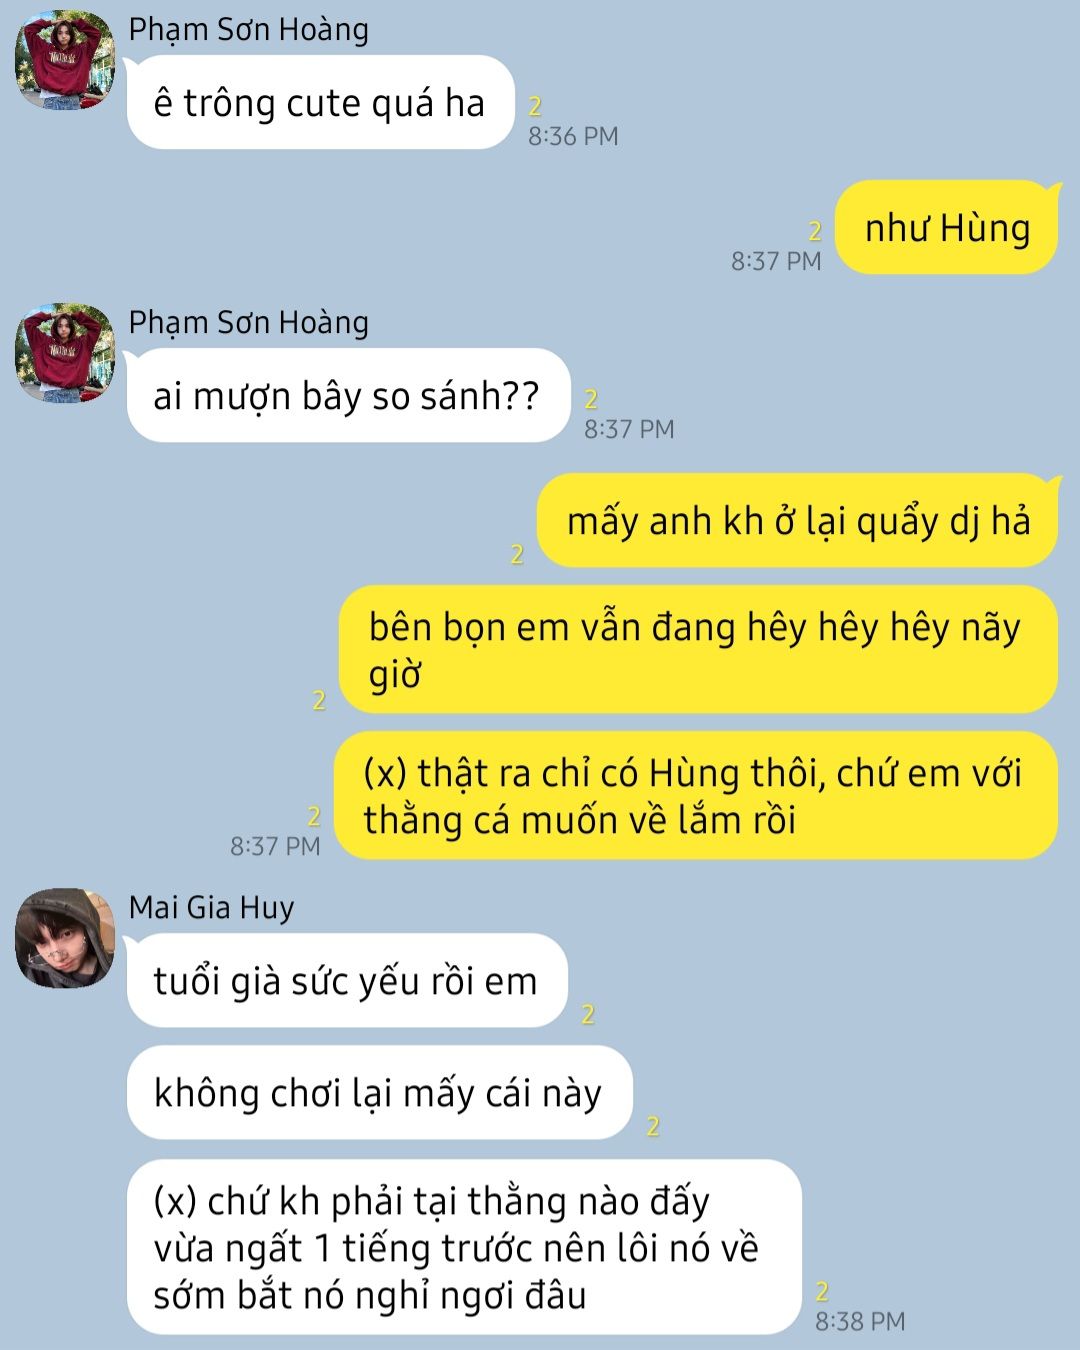The width and height of the screenshot is (1080, 1350).
Task: Tap Phạm Sơn Hoàng's avatar beside "ai mượn bây so sánh??"
Action: coord(65,353)
